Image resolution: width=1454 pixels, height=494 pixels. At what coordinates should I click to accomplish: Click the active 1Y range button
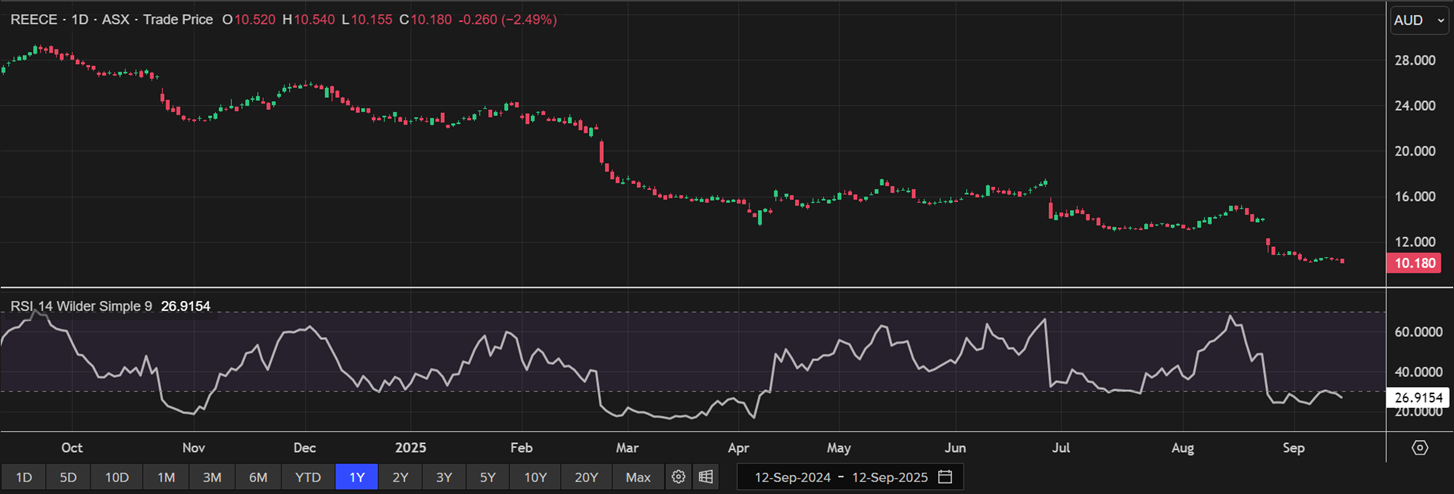[x=357, y=477]
